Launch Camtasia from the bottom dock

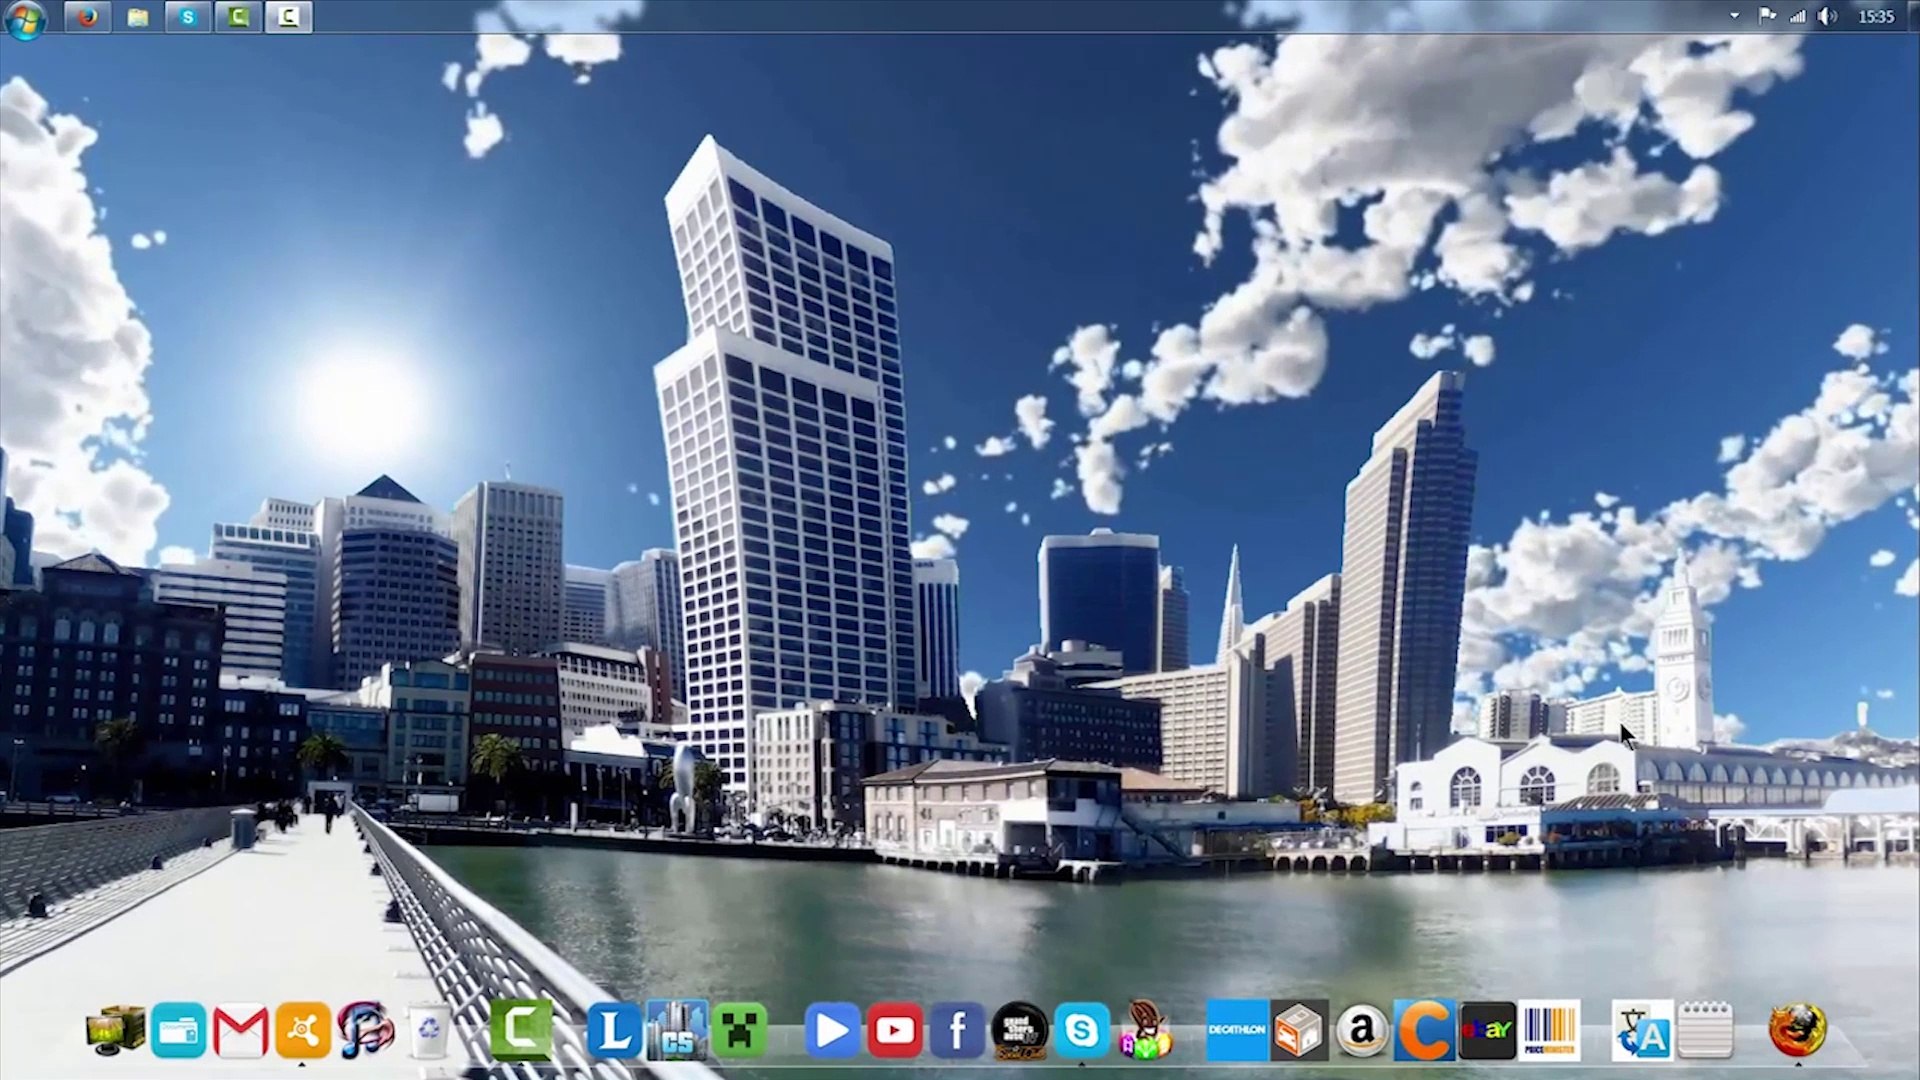pyautogui.click(x=521, y=1030)
